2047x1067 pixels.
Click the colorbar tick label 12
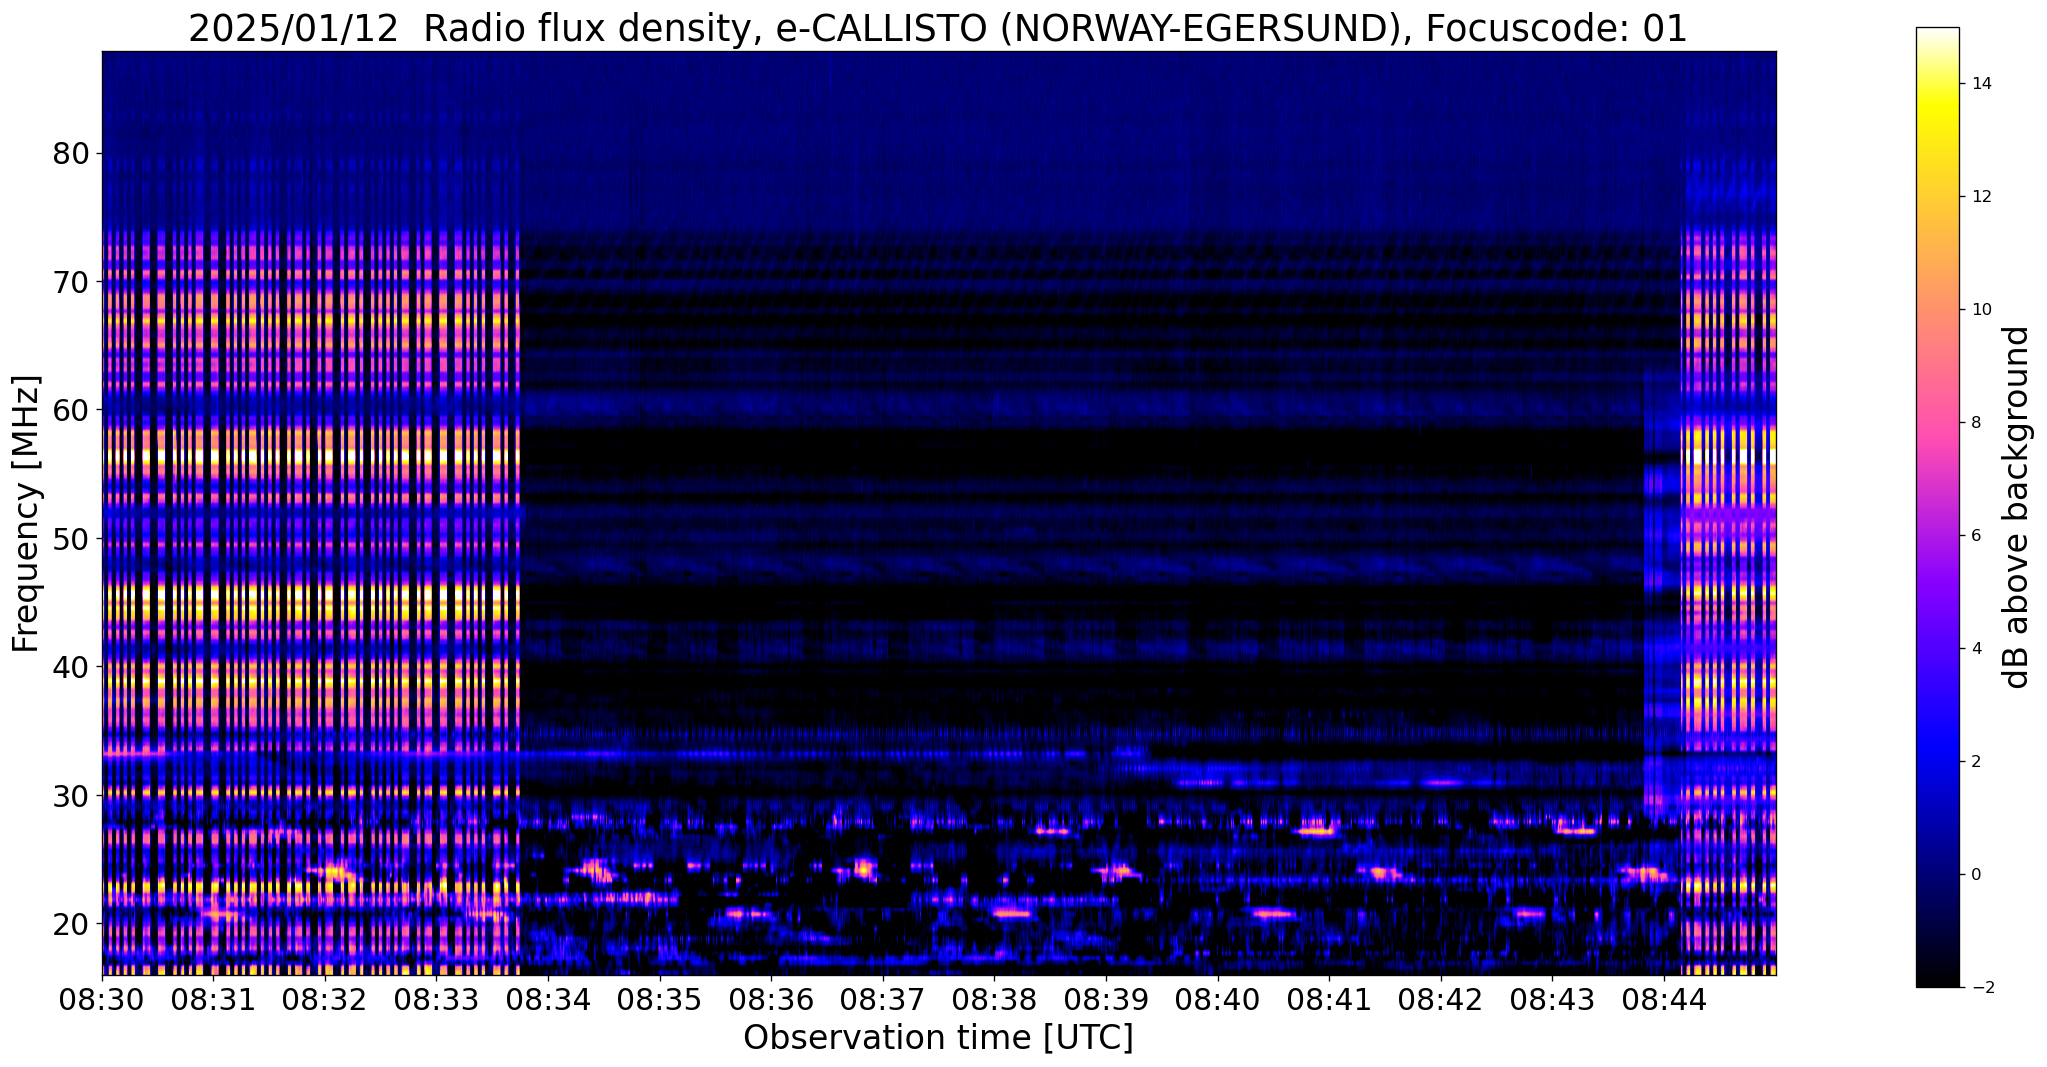pos(1980,196)
